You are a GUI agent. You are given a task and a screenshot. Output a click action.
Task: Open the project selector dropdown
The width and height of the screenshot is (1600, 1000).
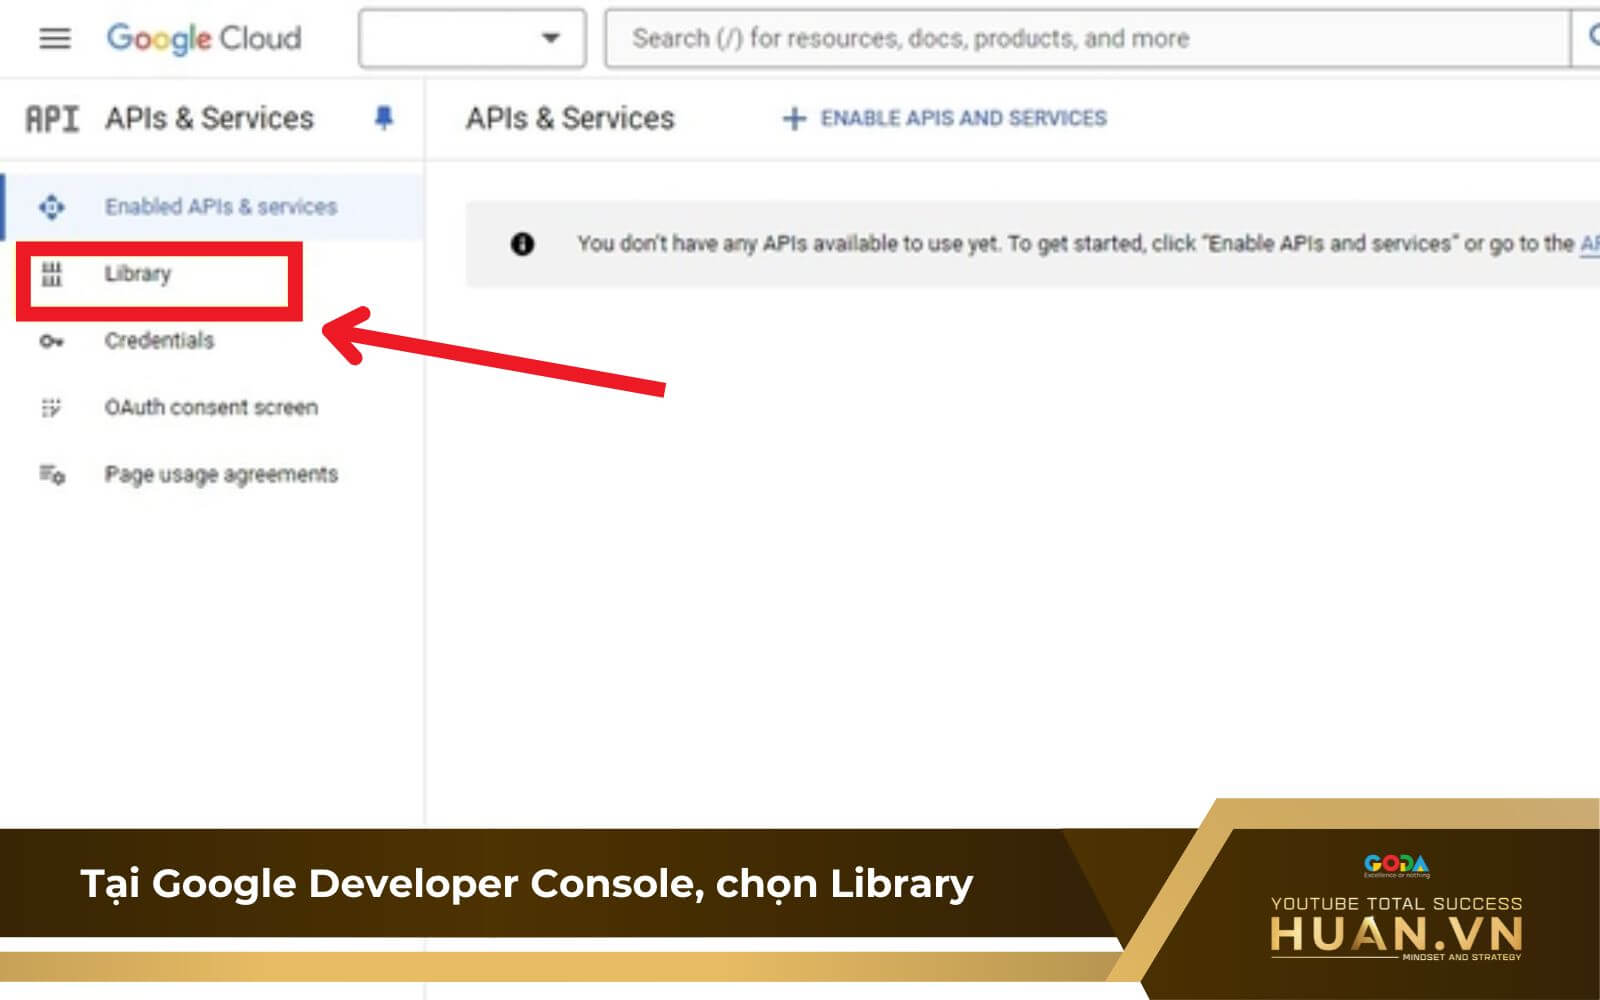[472, 39]
